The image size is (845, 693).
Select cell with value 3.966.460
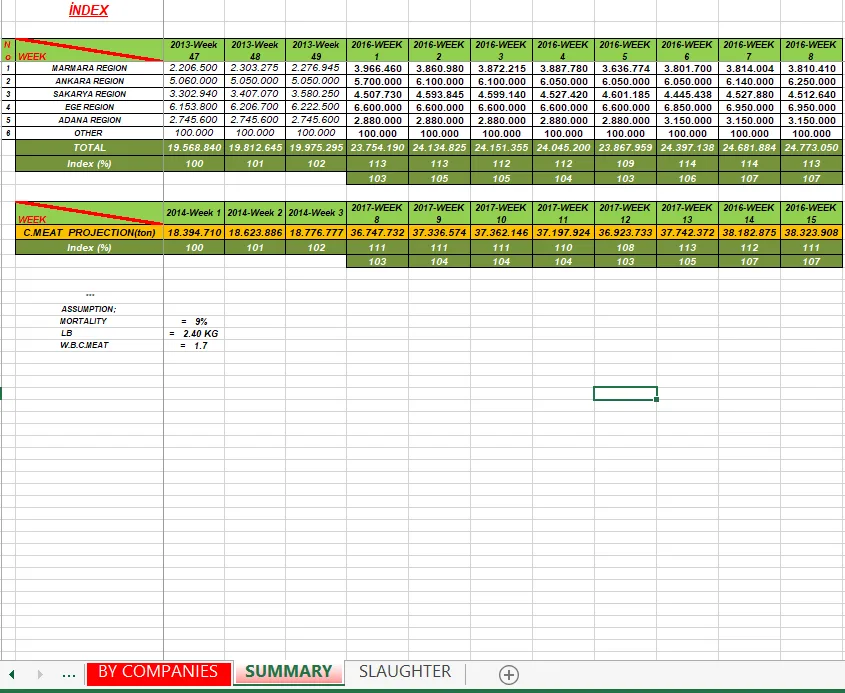(377, 68)
